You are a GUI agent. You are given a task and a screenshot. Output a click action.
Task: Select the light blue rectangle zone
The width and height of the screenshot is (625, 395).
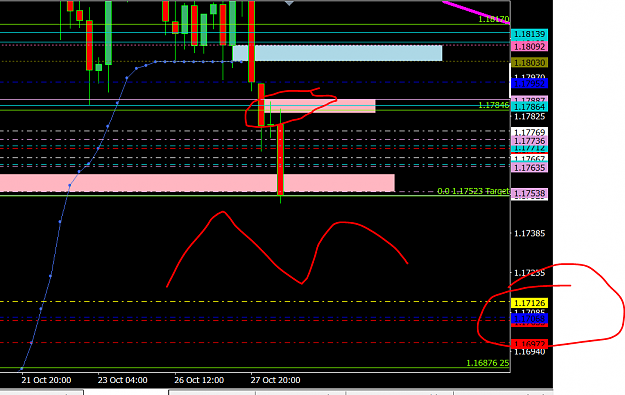point(337,53)
